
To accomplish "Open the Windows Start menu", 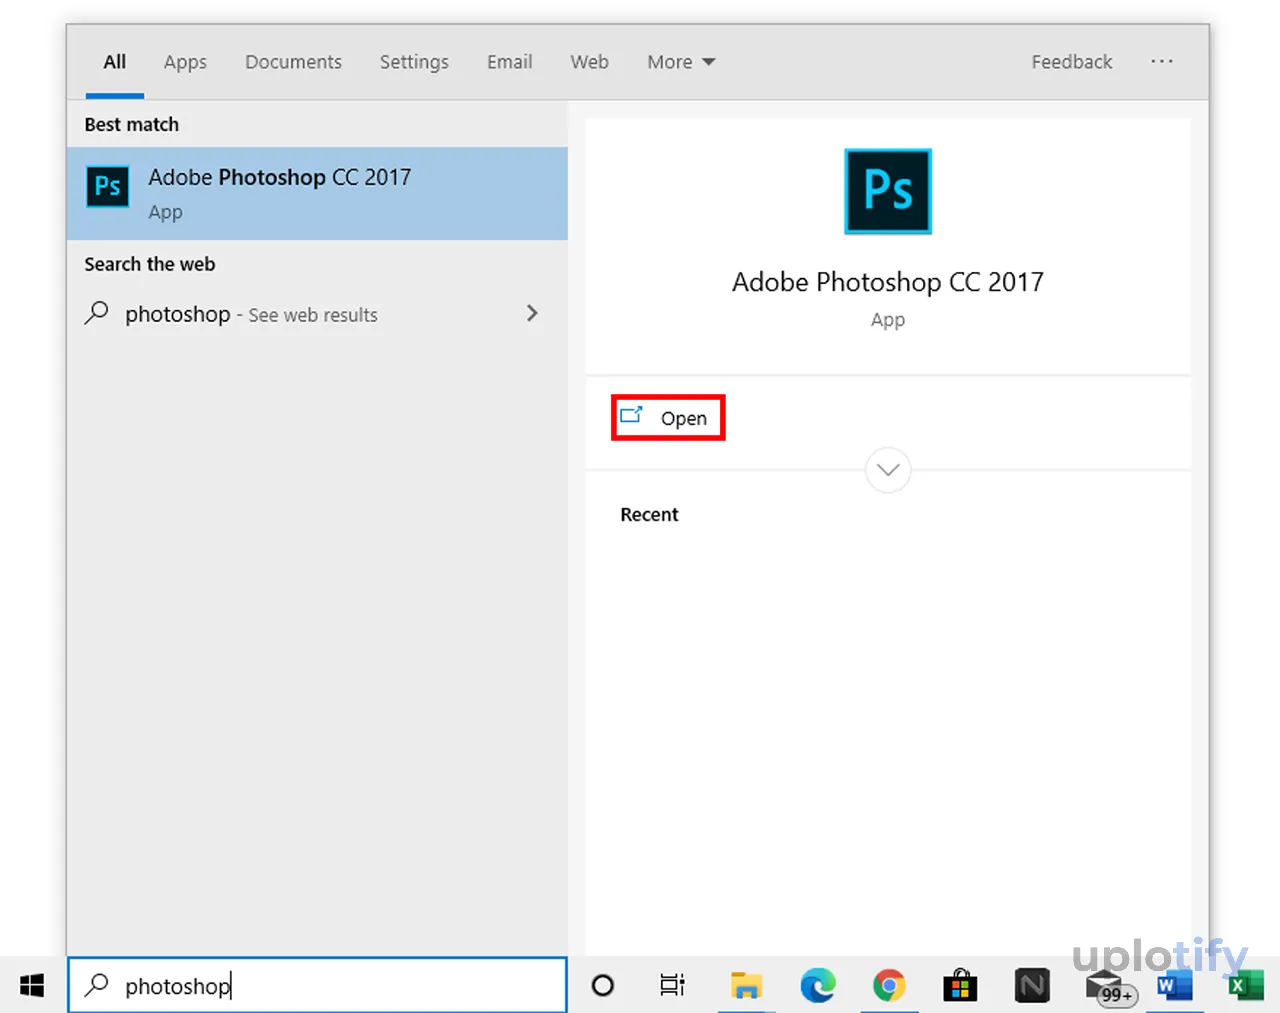I will pyautogui.click(x=32, y=986).
